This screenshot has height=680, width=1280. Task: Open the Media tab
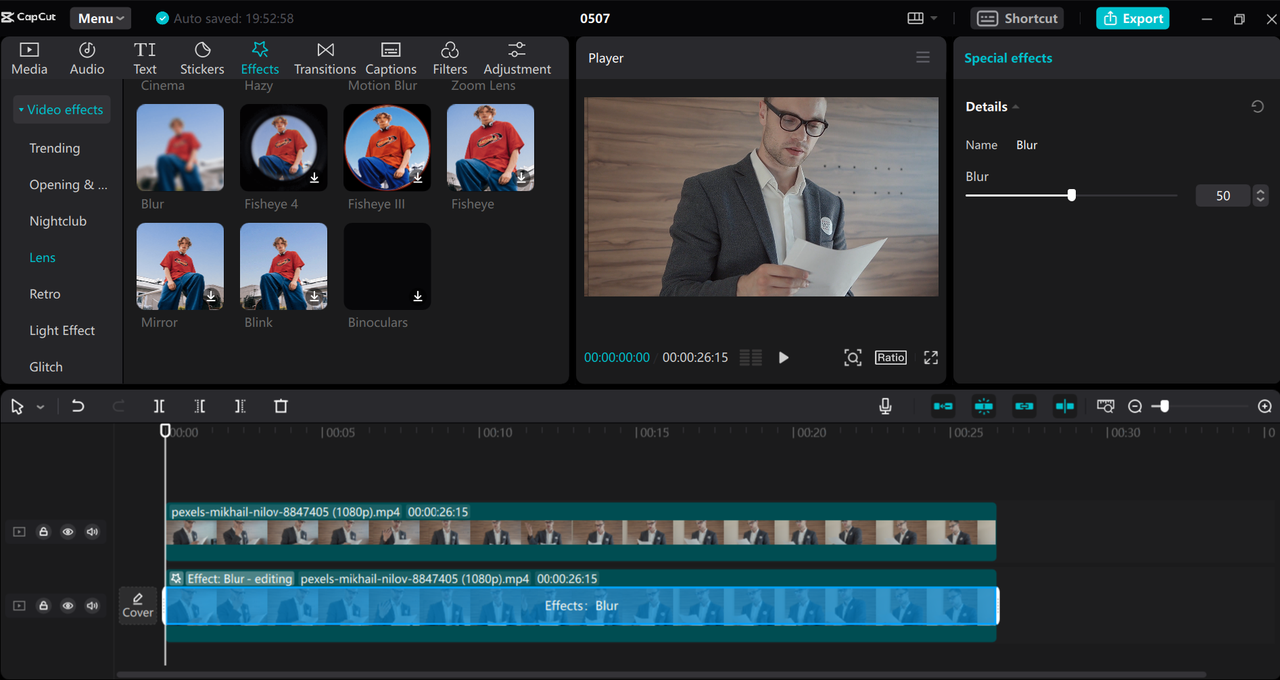tap(29, 59)
